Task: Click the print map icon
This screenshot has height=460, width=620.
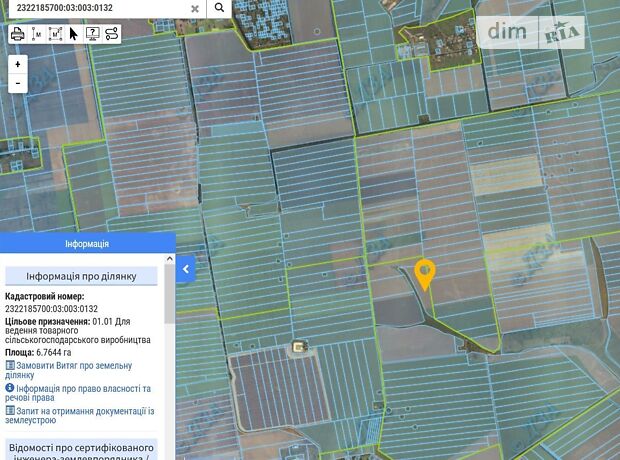Action: coord(17,33)
